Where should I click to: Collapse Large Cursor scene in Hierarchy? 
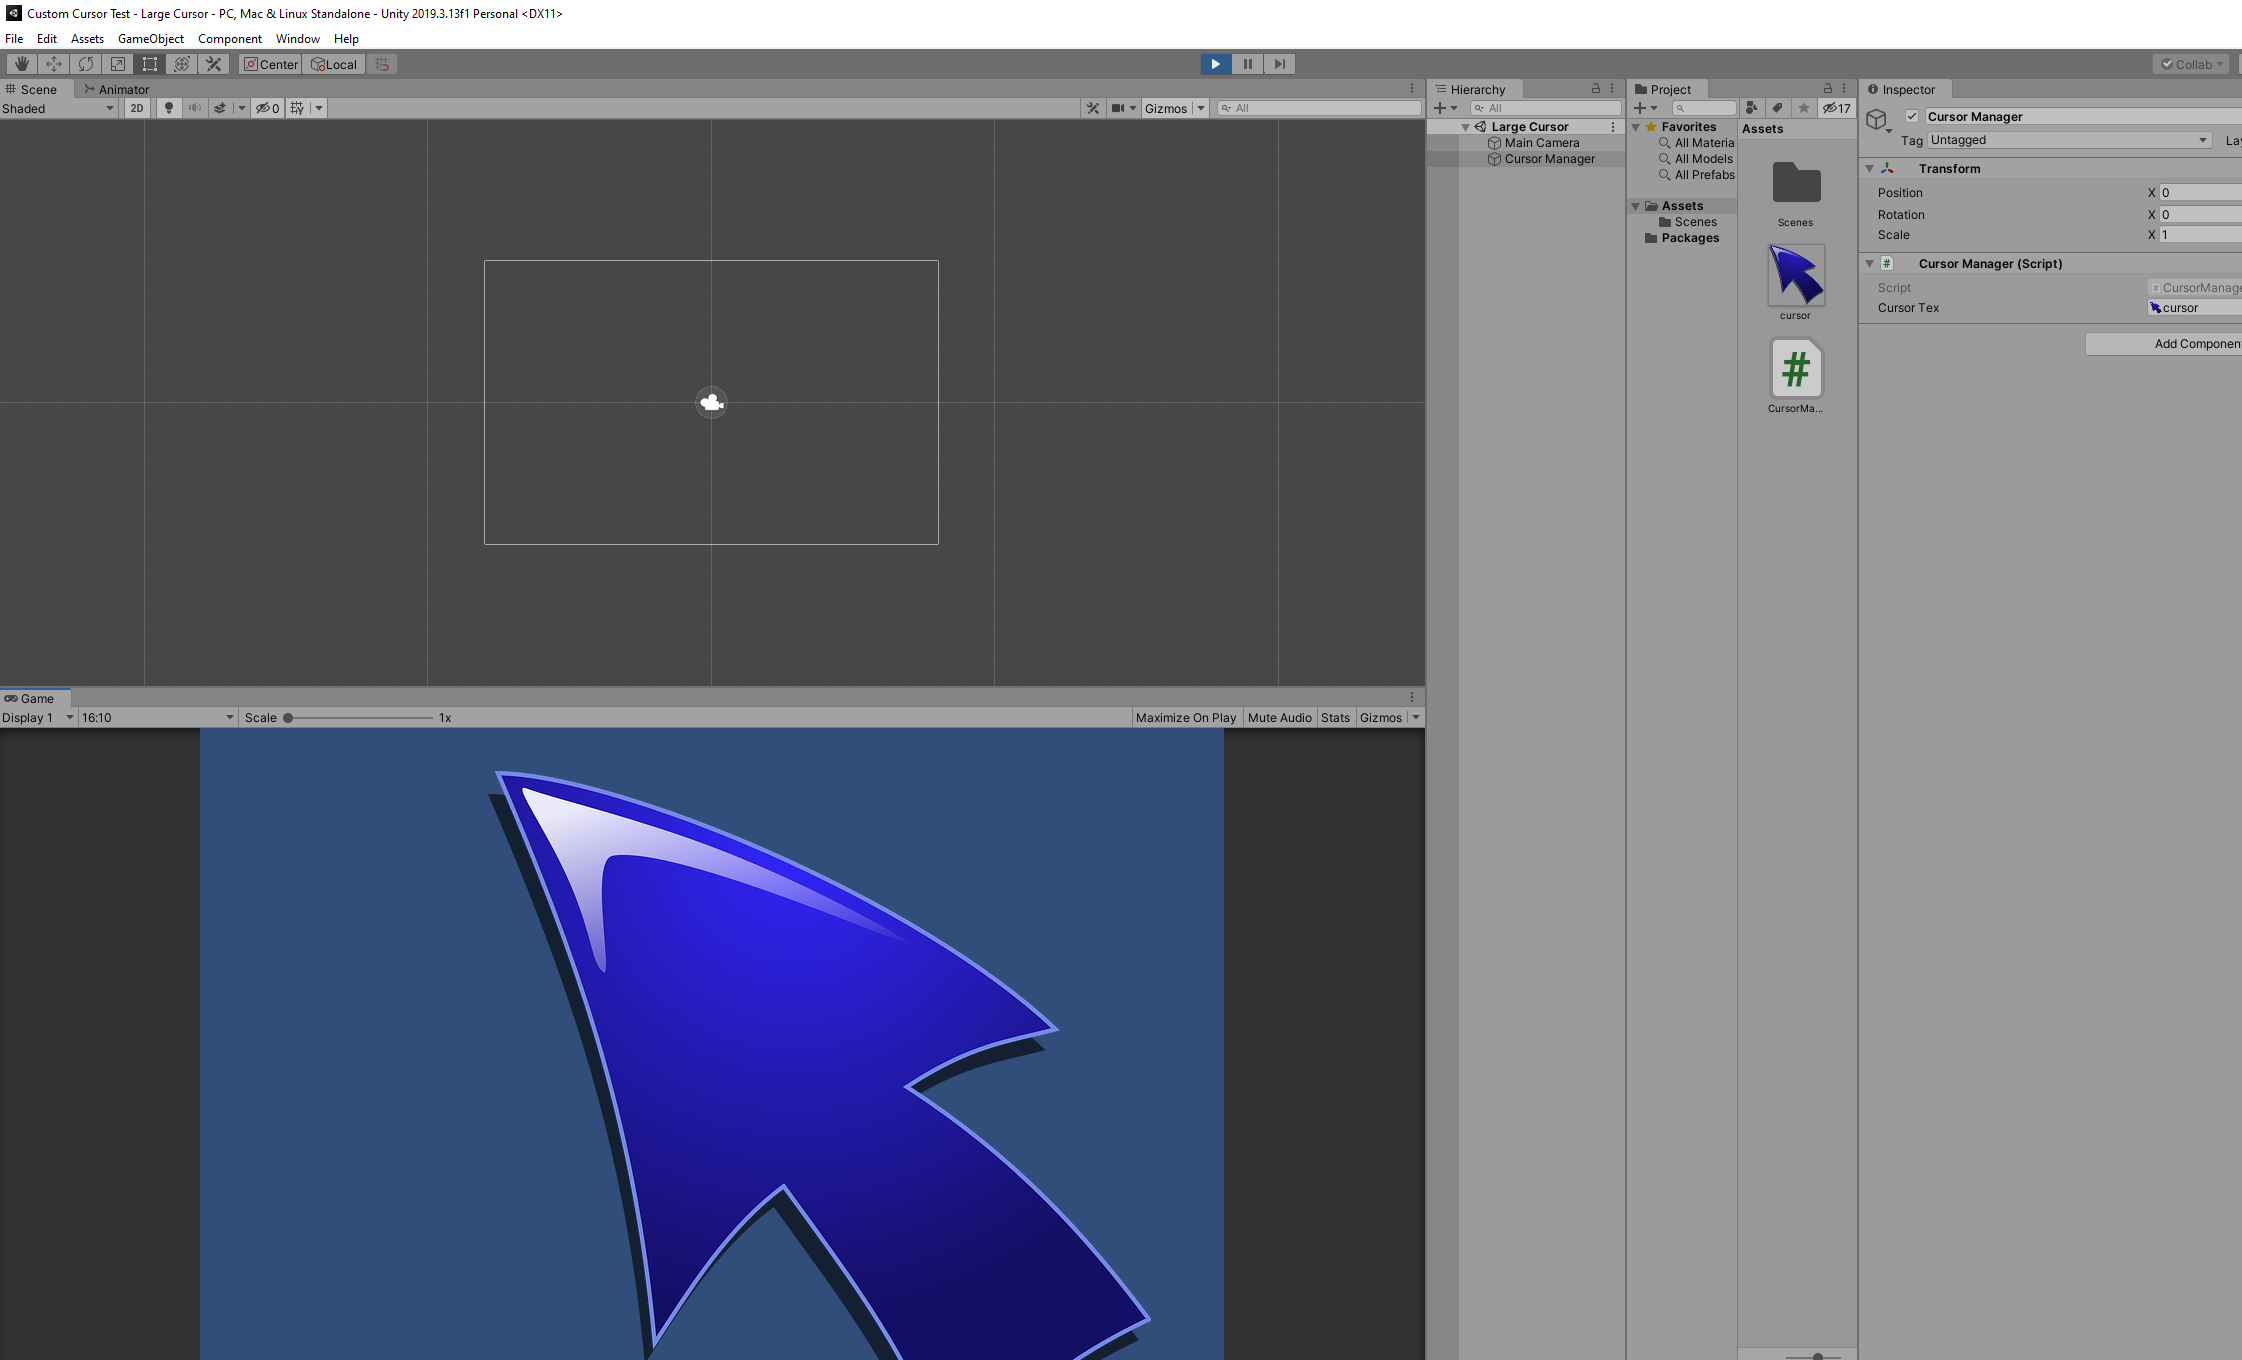click(1465, 127)
